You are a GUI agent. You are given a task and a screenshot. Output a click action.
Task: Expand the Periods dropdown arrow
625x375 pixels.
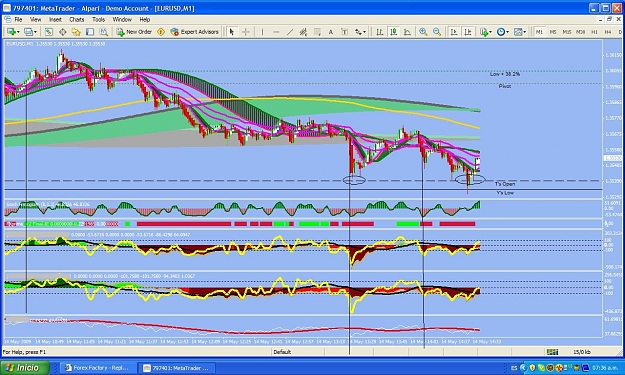(507, 32)
